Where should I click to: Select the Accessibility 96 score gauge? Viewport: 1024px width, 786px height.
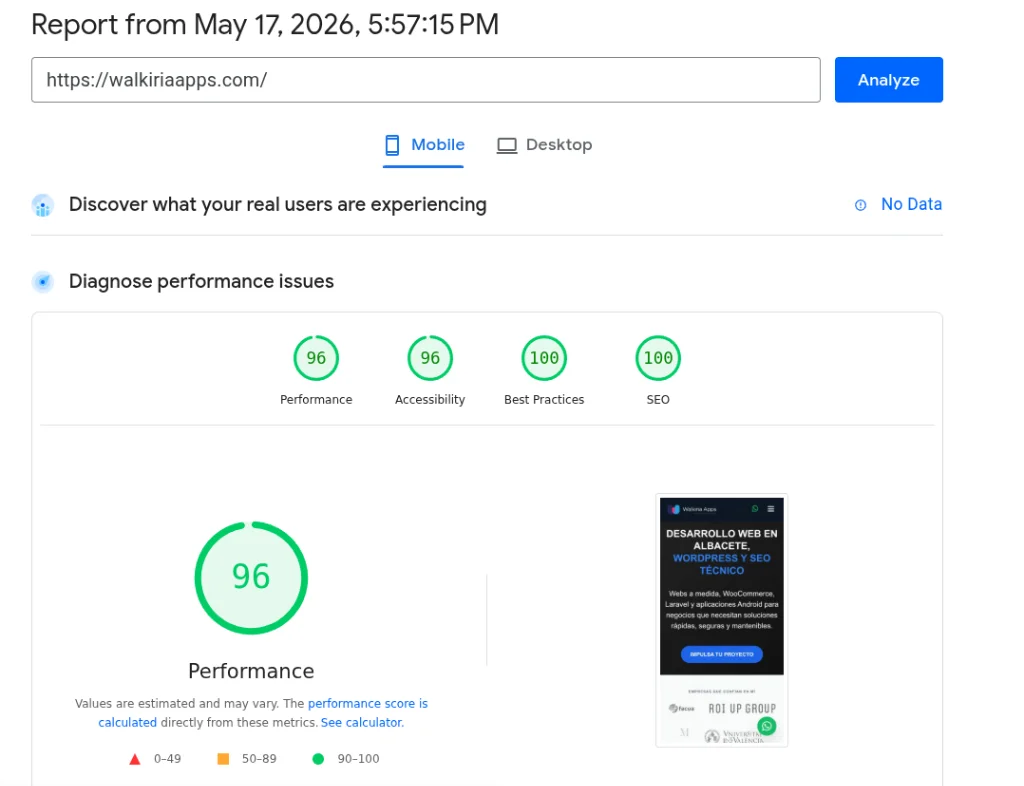(x=430, y=358)
